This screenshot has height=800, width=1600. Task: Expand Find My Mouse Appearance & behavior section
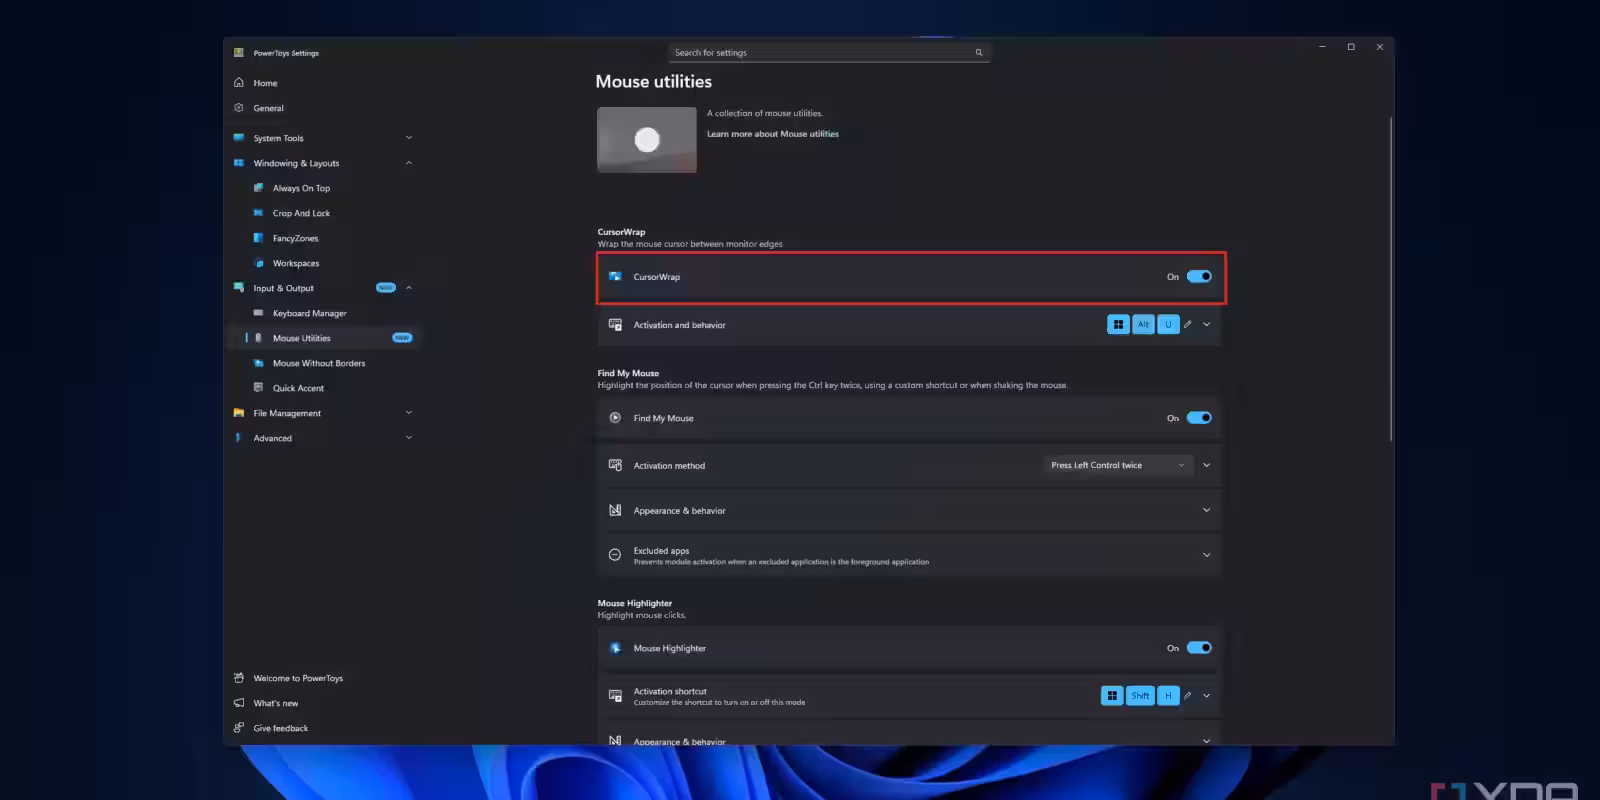coord(1206,510)
